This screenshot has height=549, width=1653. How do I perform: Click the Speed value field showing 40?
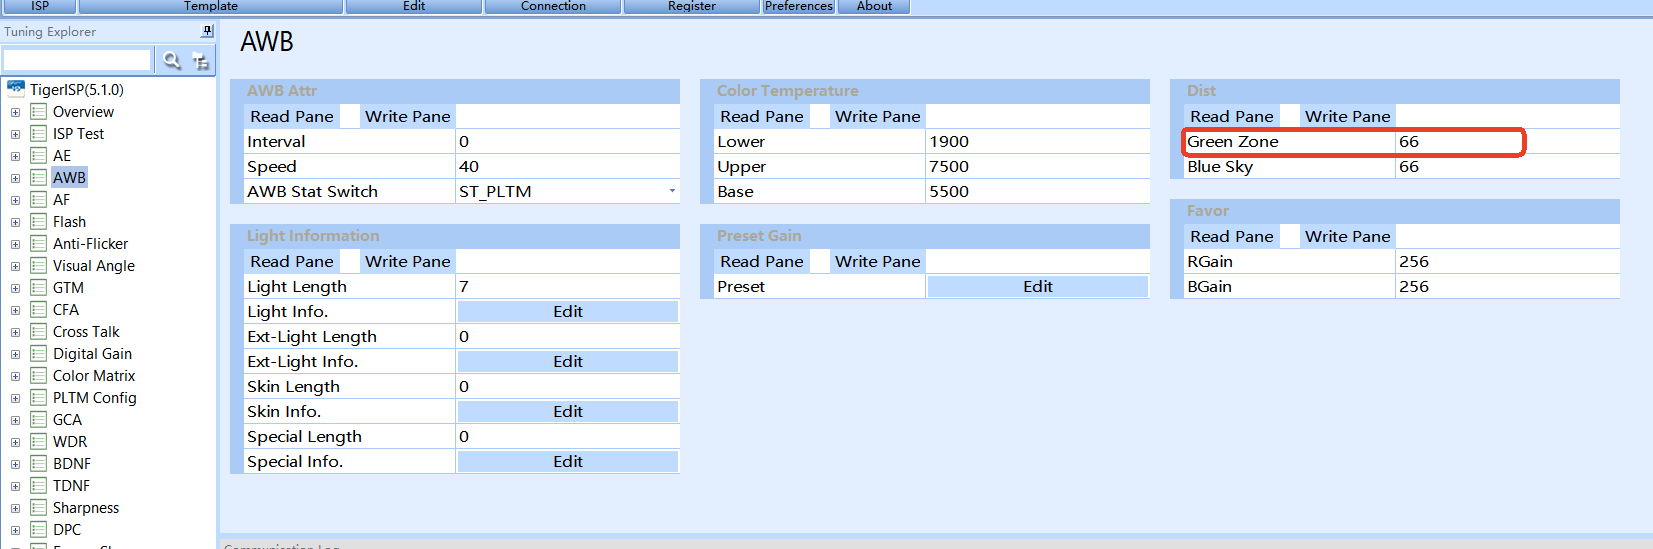click(568, 166)
